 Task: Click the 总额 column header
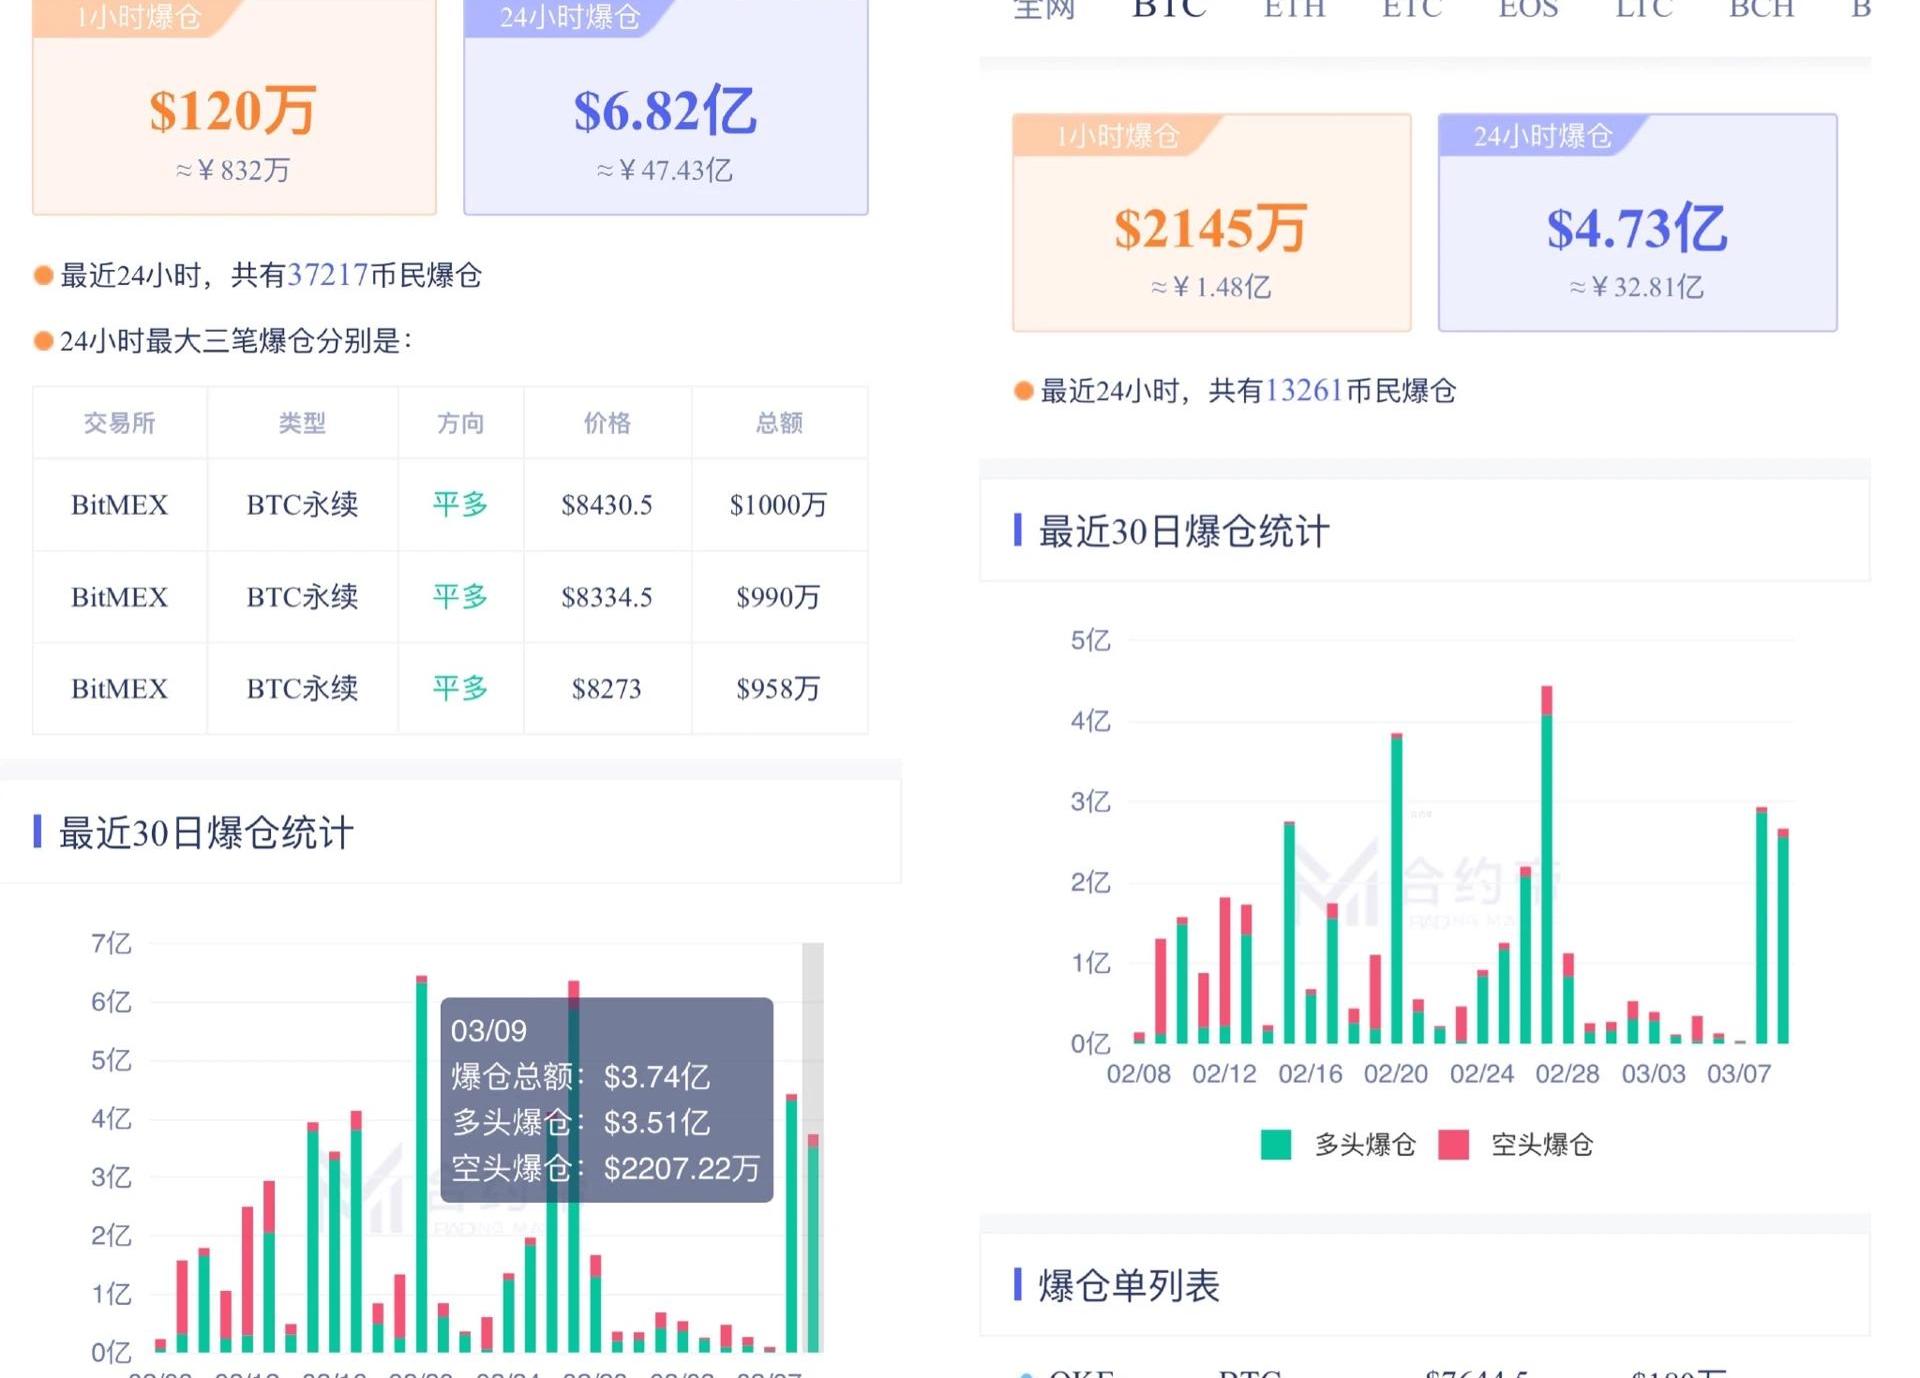tap(779, 423)
